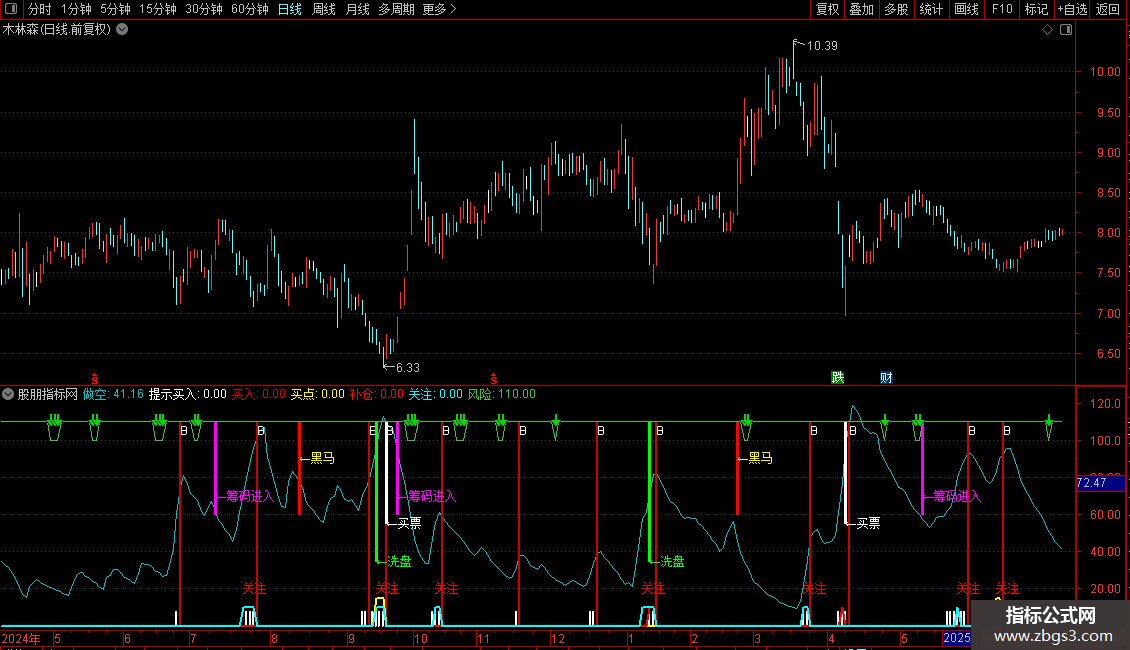
Task: Click the 叠加 overlay button
Action: click(861, 9)
